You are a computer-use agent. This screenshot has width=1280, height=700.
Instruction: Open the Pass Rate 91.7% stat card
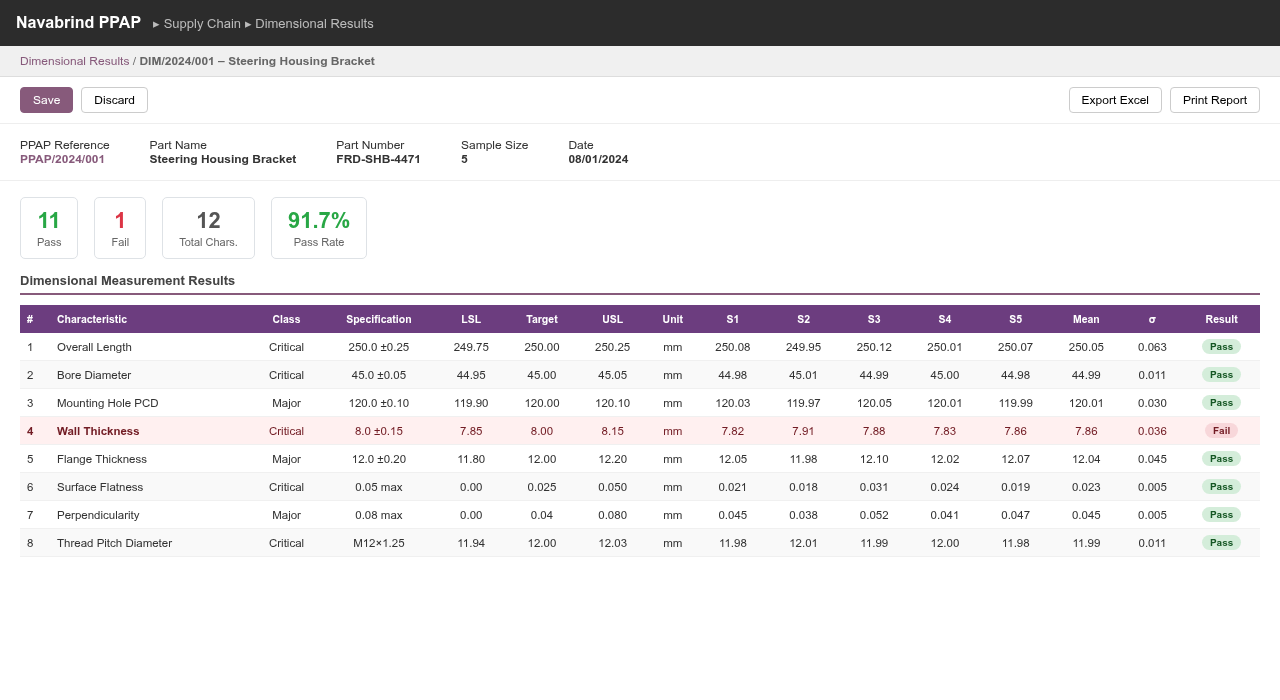tap(319, 228)
